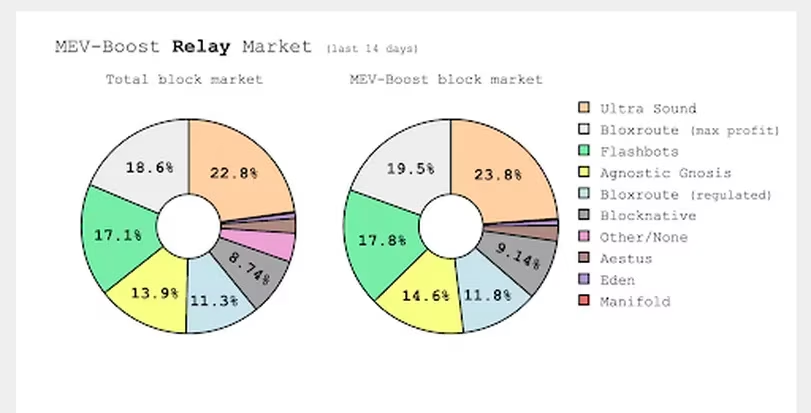Image resolution: width=811 pixels, height=413 pixels.
Task: Click the yellow Agnostic Gnosis legend swatch
Action: click(x=584, y=173)
